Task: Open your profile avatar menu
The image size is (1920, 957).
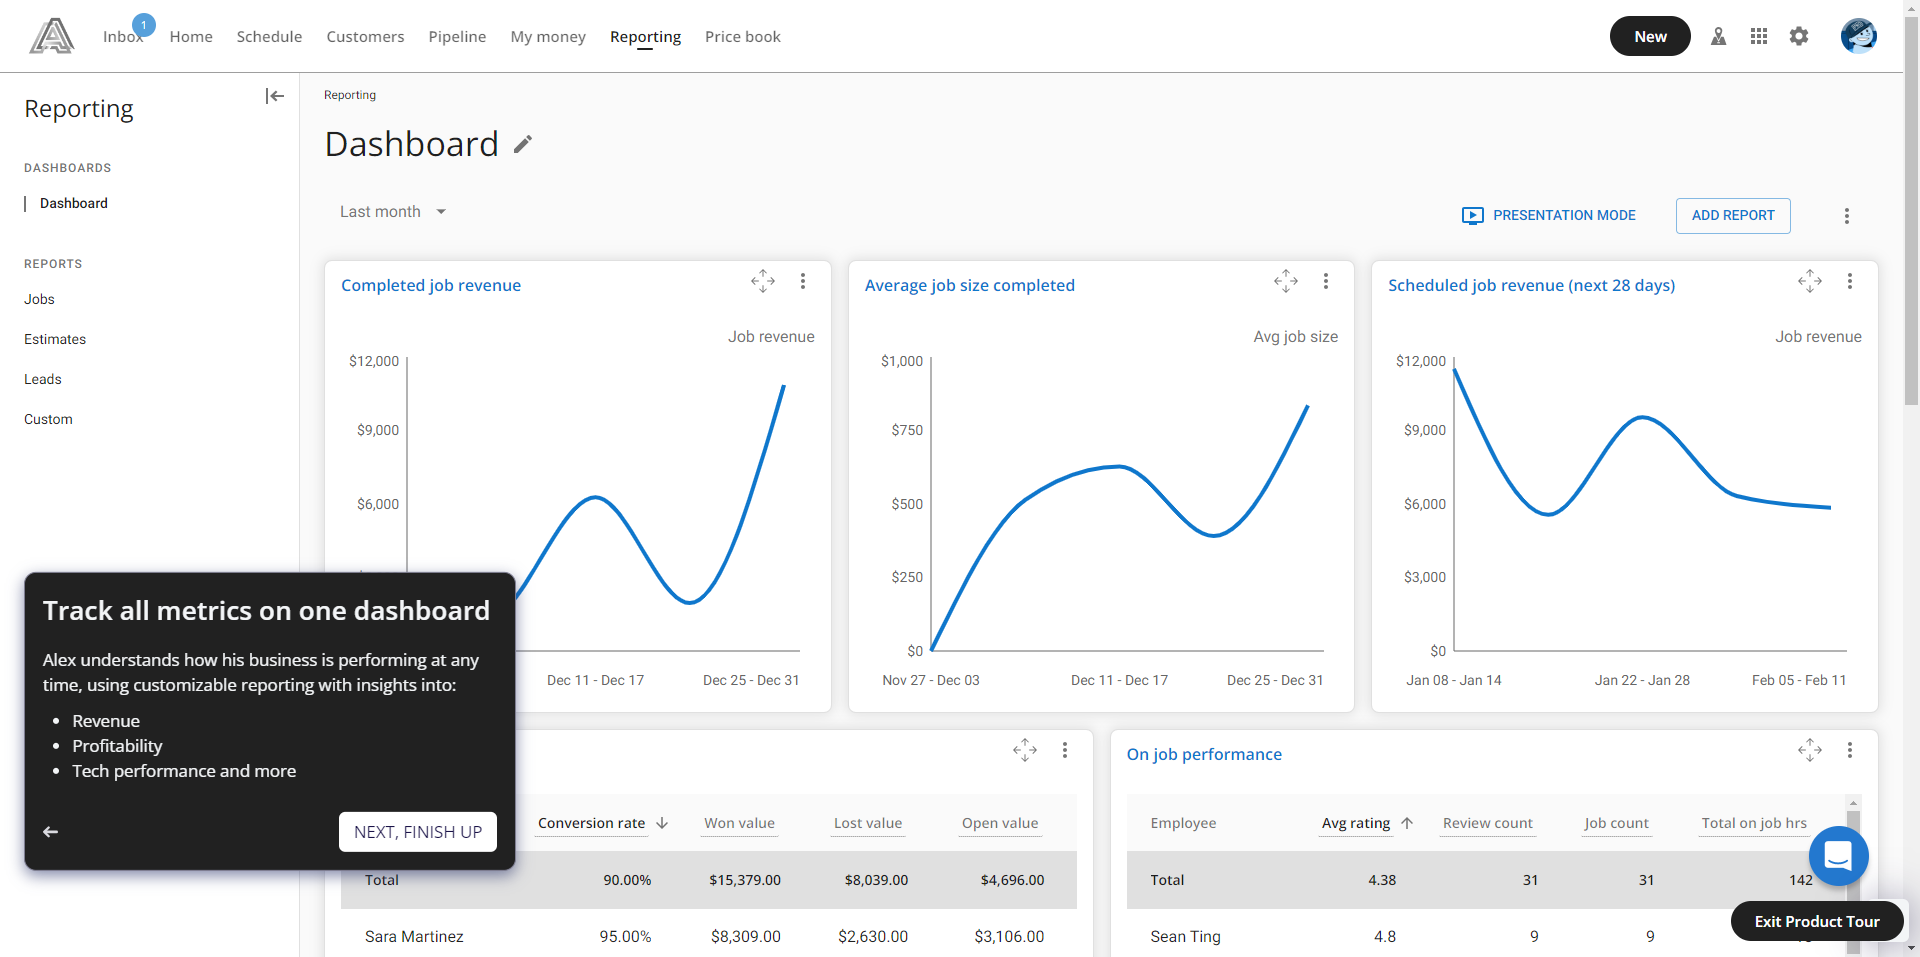Action: (1859, 36)
